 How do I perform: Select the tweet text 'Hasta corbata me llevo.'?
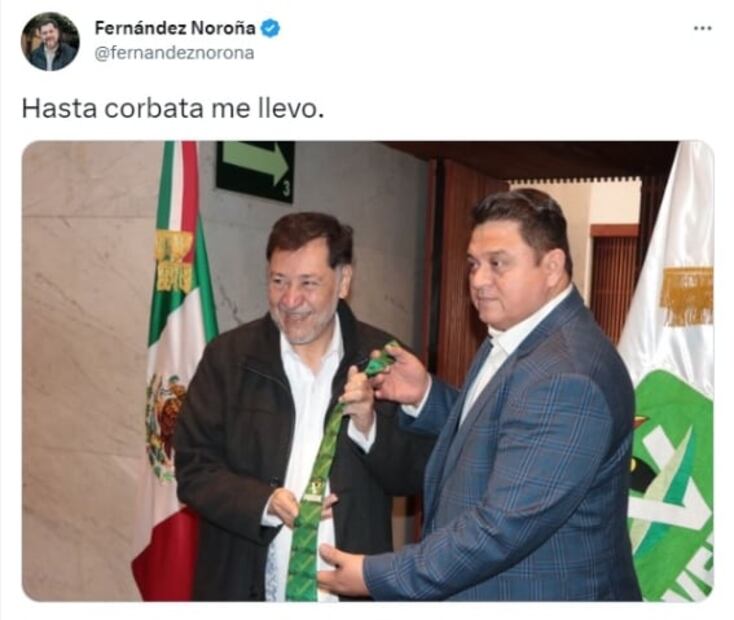[x=173, y=108]
